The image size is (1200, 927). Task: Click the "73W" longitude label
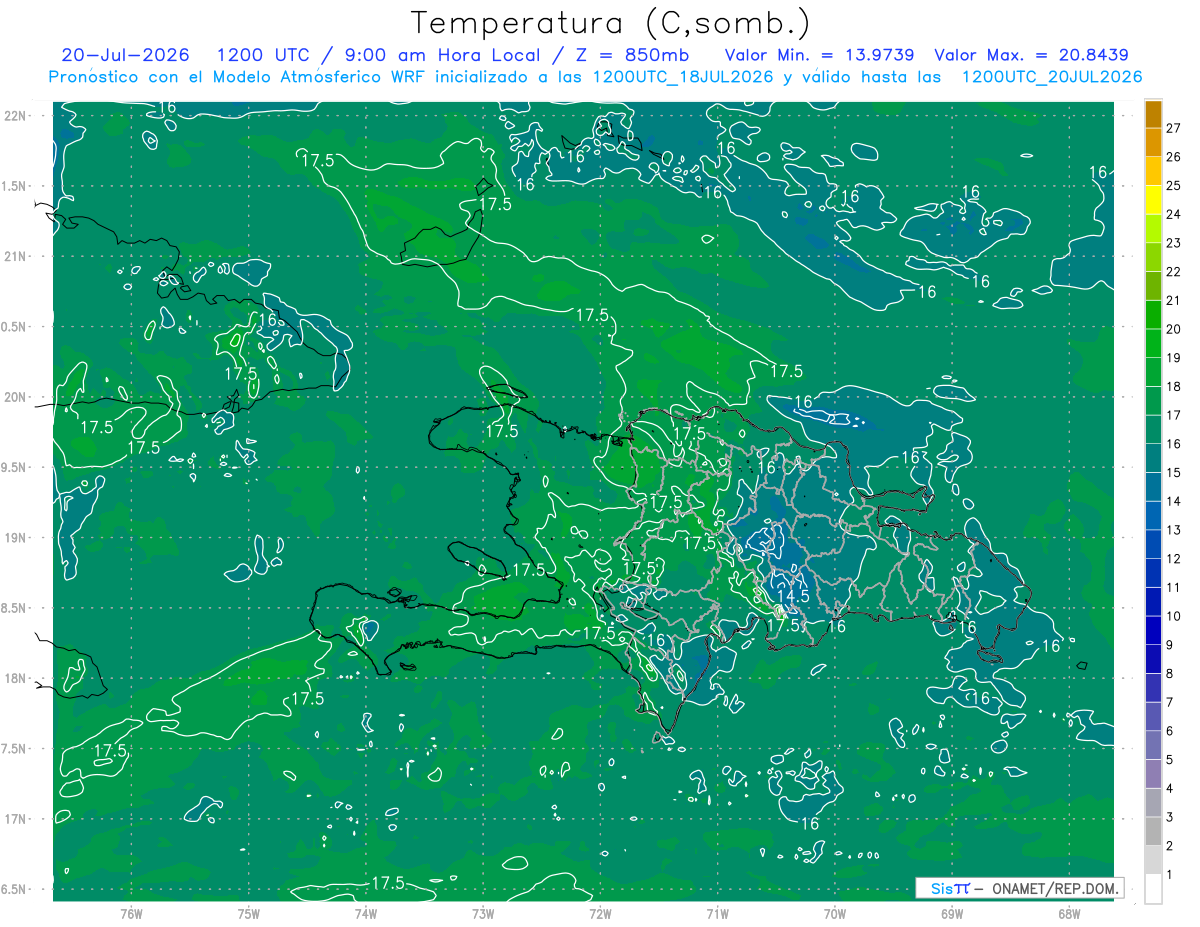(483, 914)
